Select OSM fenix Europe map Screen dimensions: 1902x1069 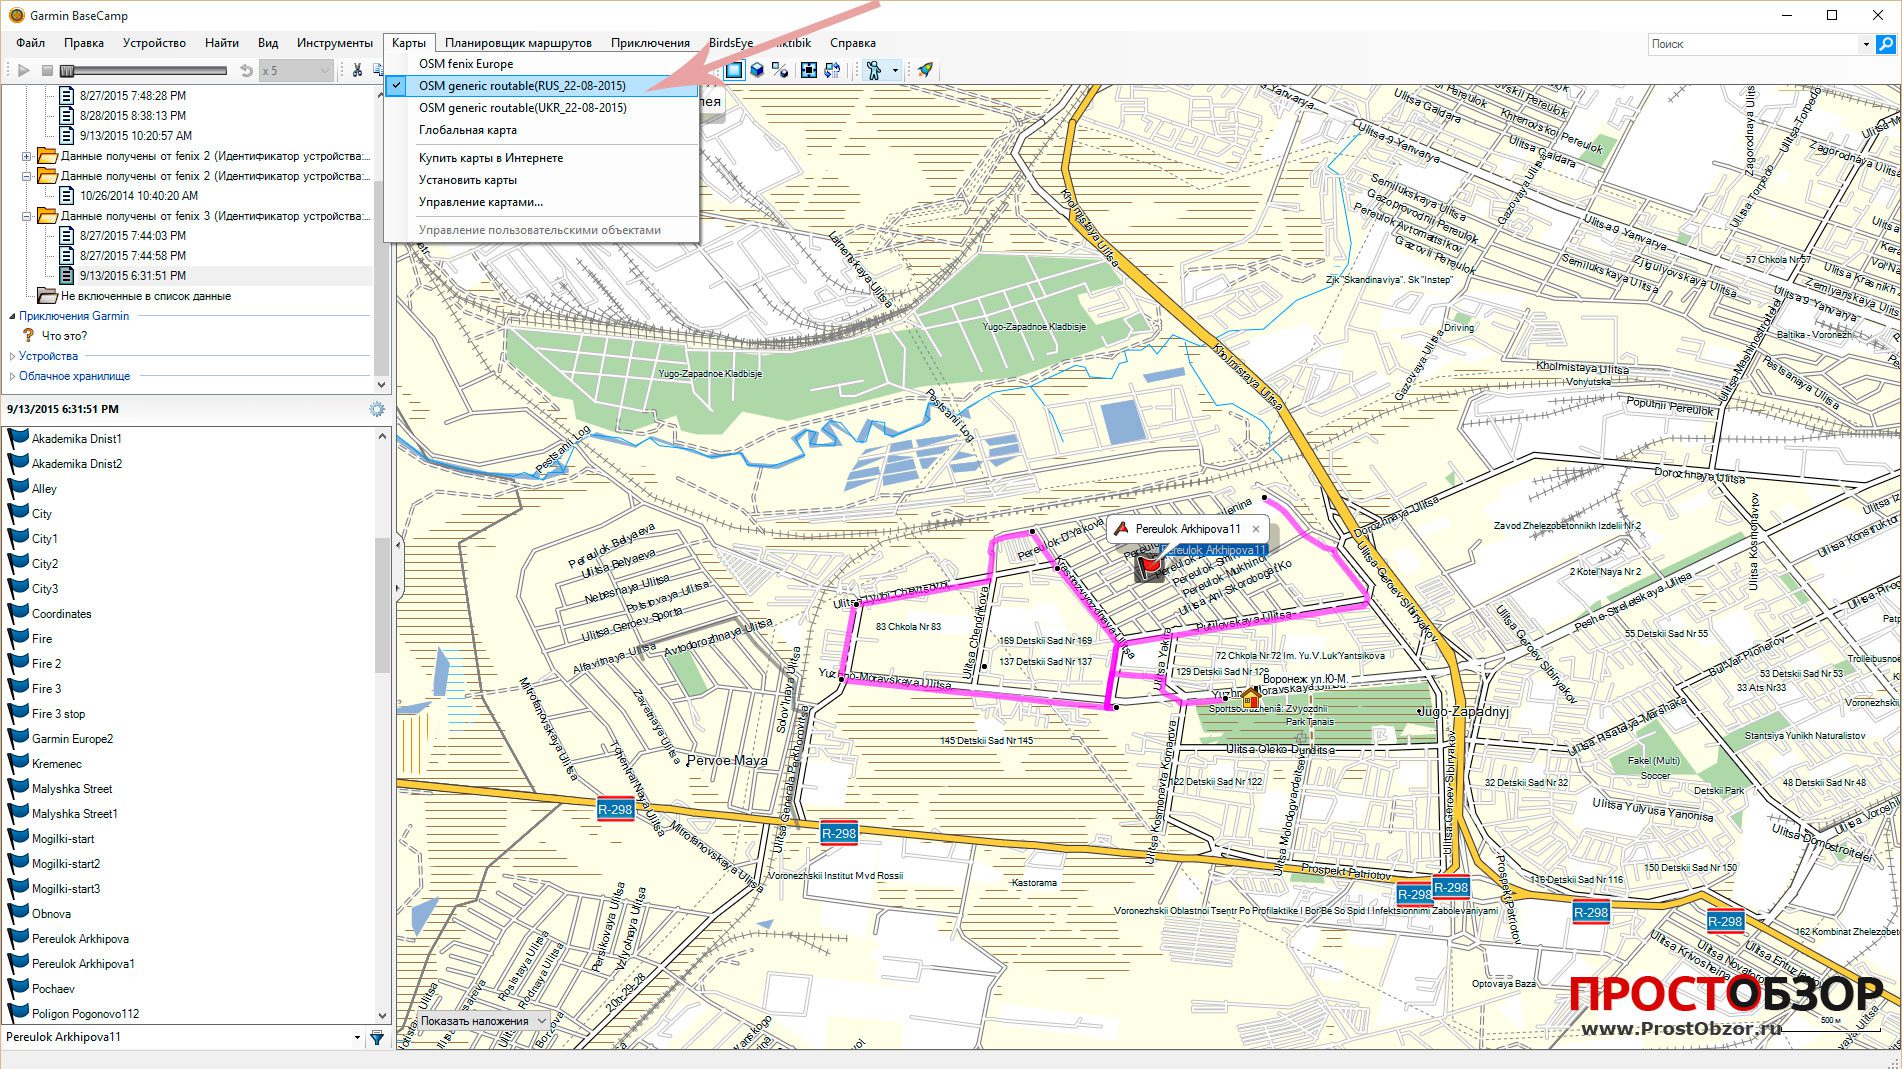point(541,64)
